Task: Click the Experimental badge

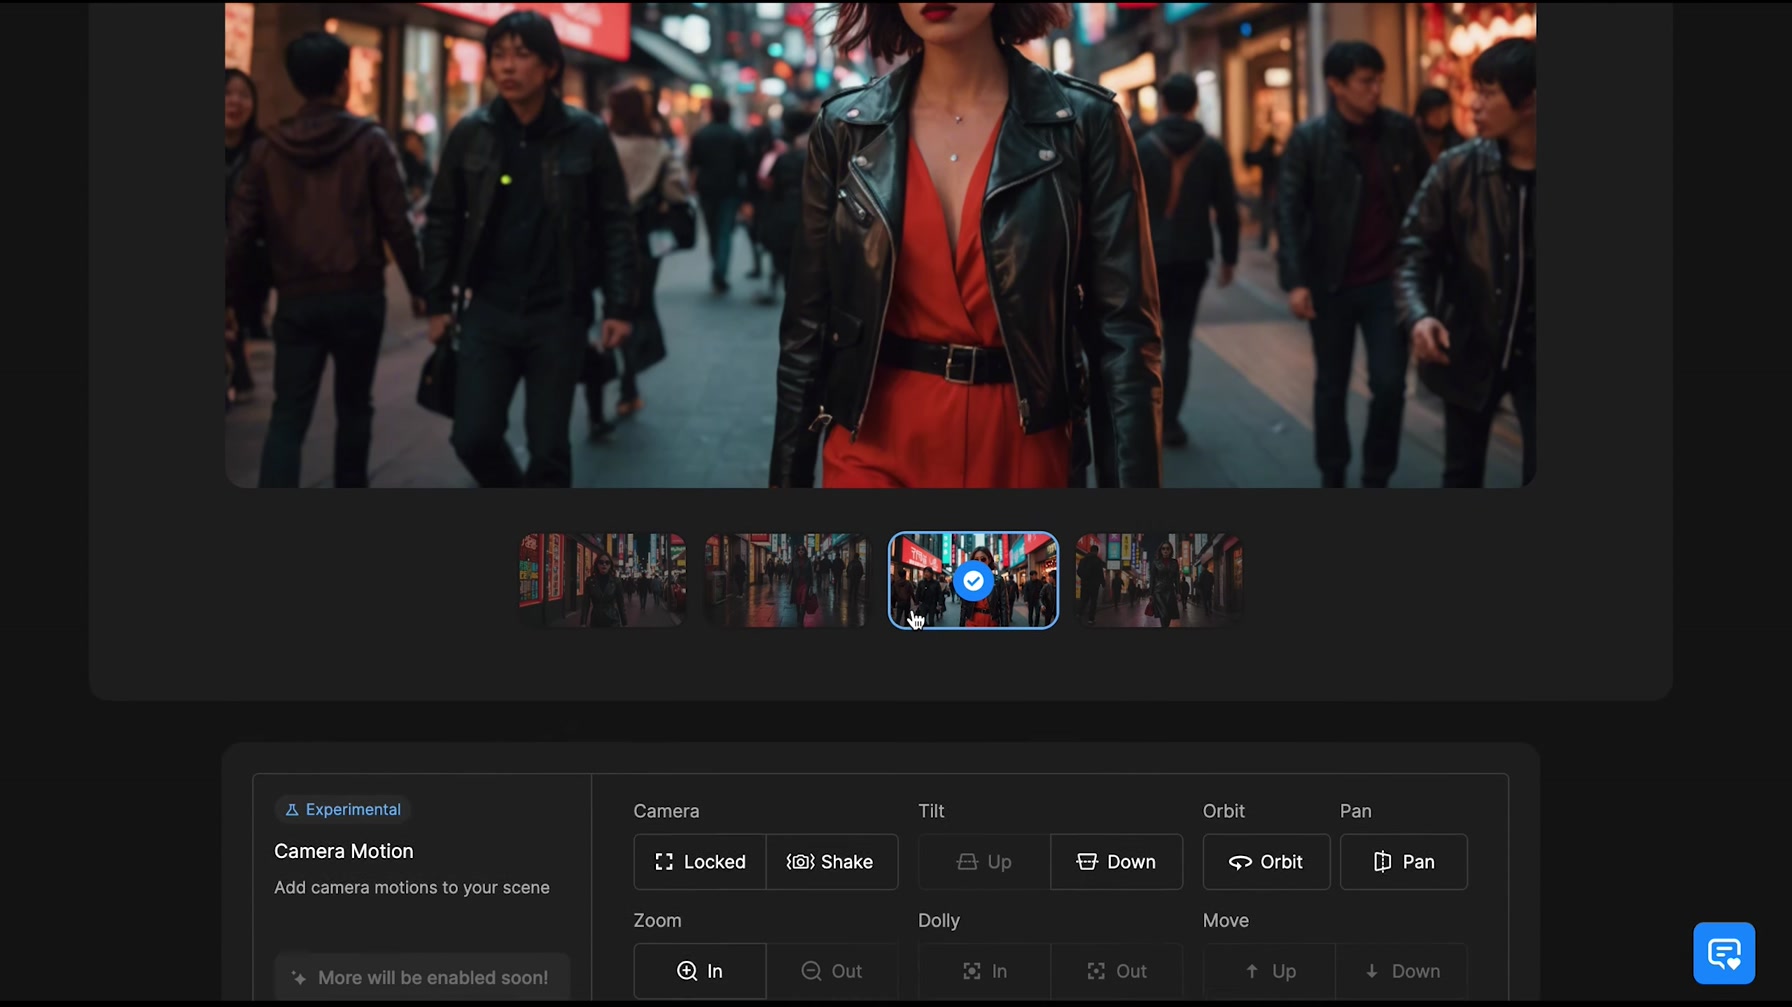Action: (x=343, y=809)
